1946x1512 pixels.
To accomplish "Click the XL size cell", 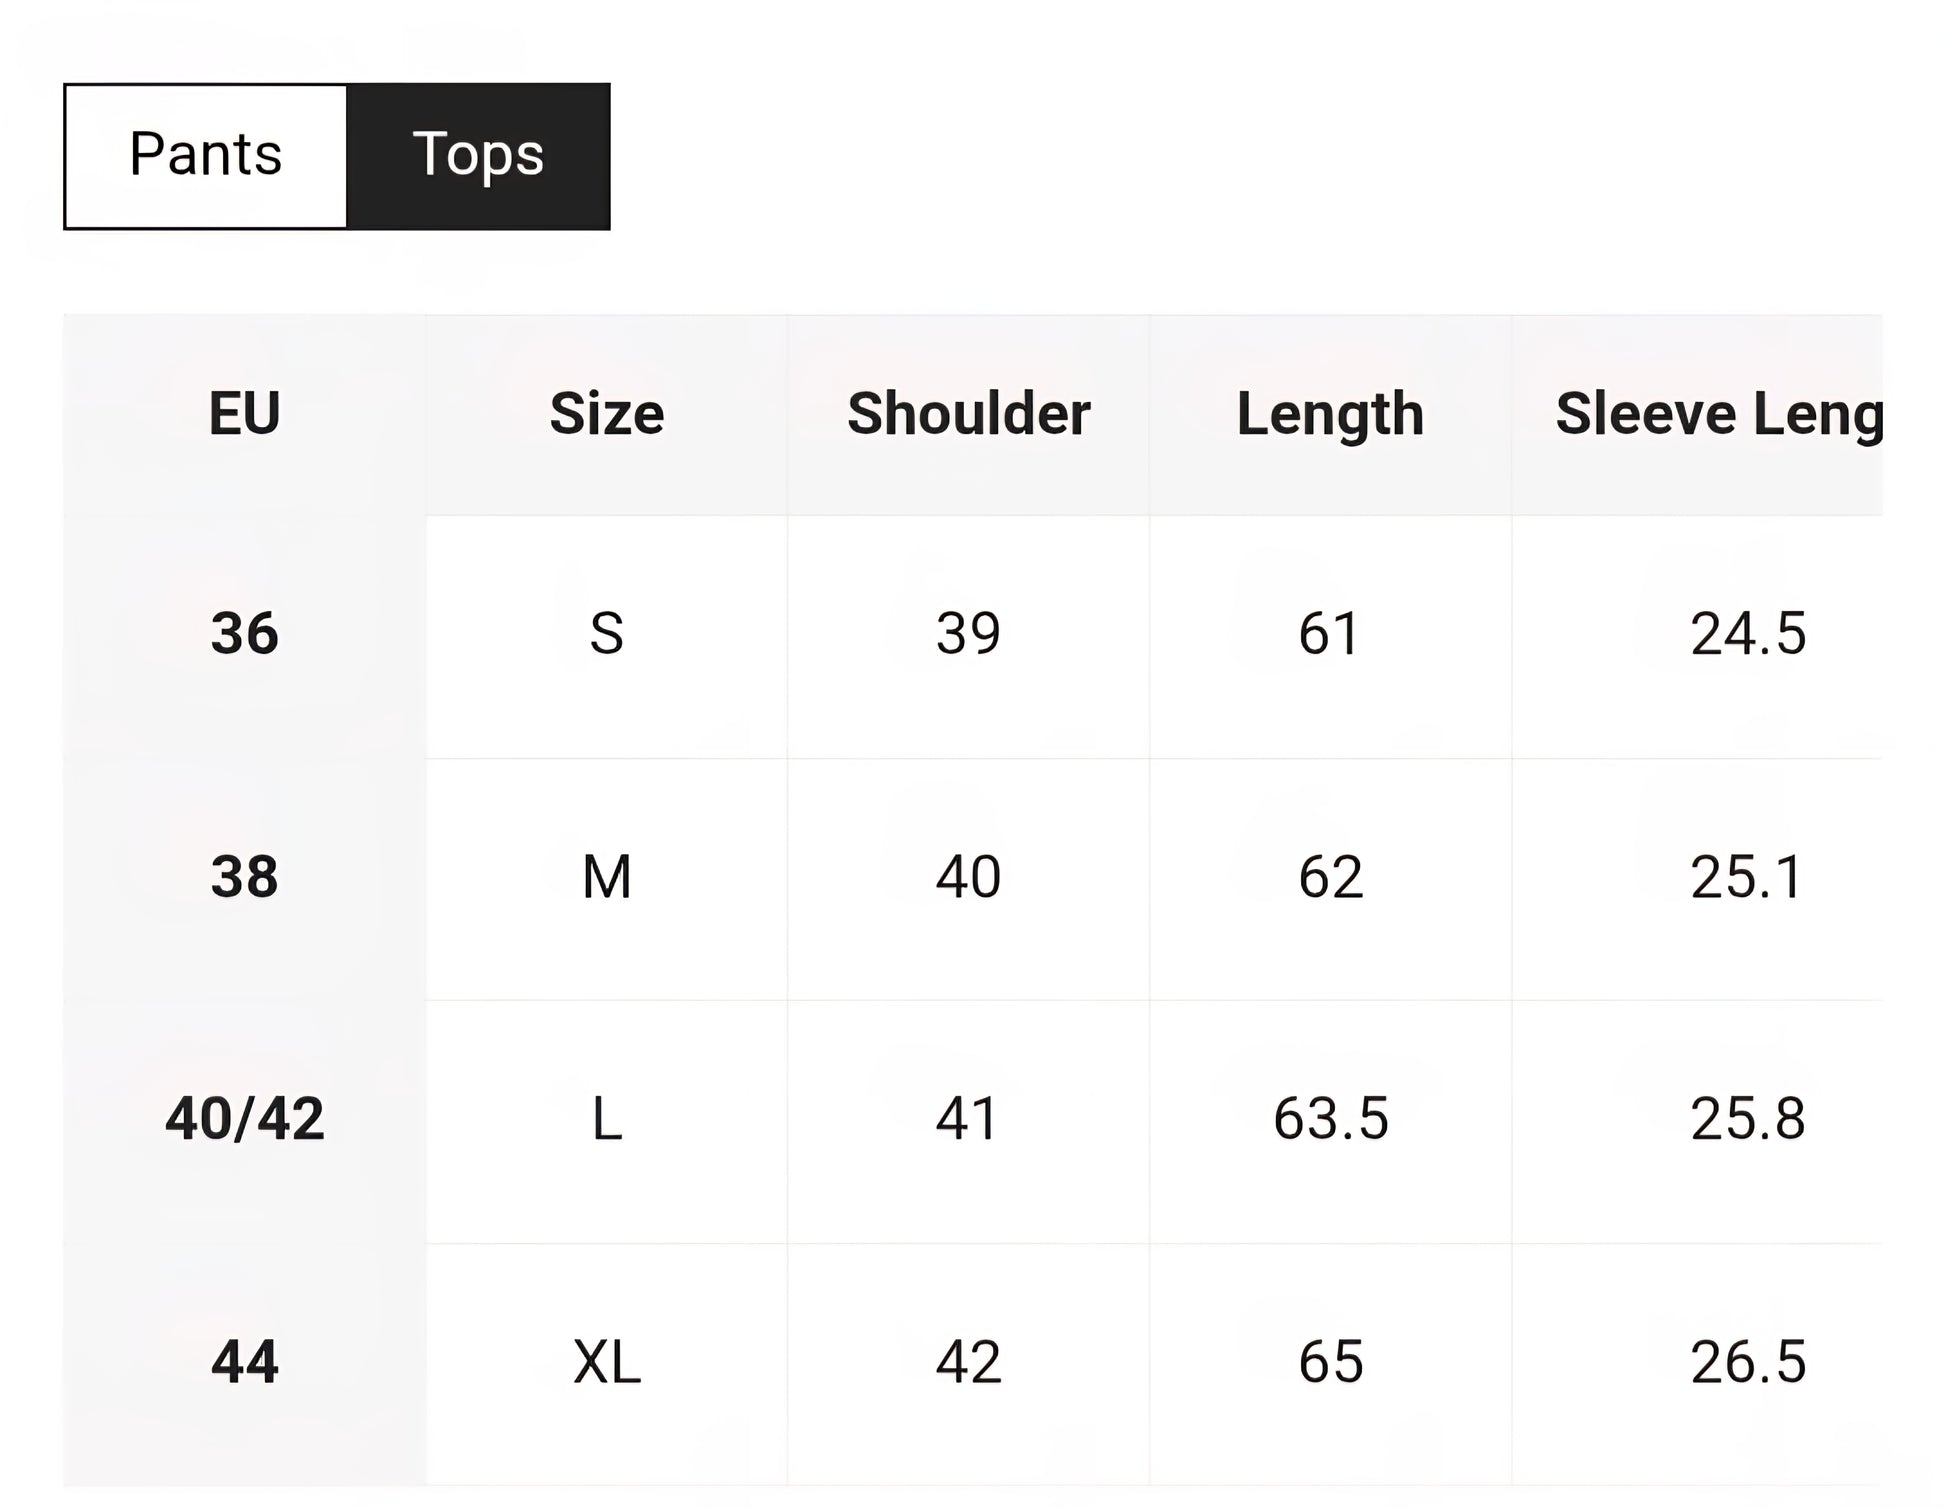I will click(607, 1362).
